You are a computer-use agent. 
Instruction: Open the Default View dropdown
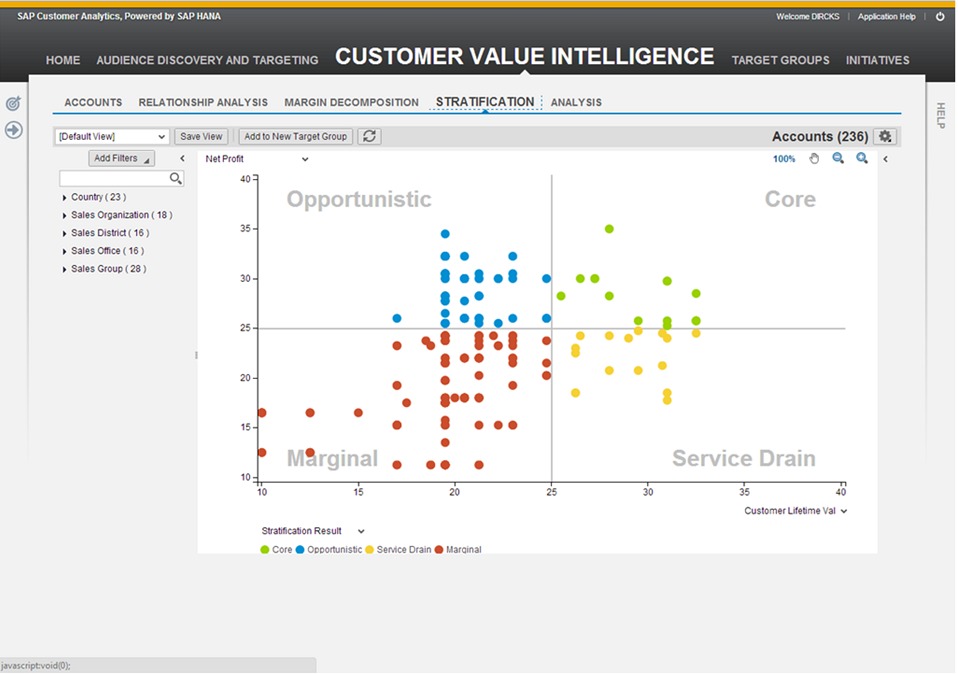coord(111,136)
